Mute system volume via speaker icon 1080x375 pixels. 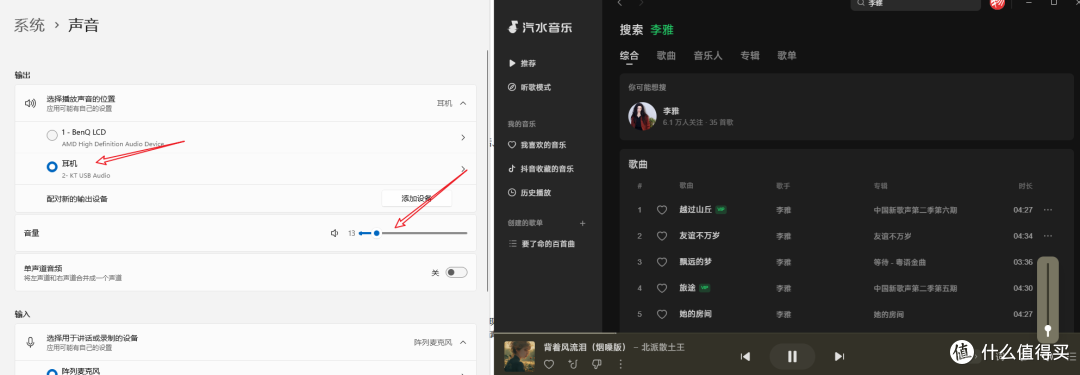[335, 233]
